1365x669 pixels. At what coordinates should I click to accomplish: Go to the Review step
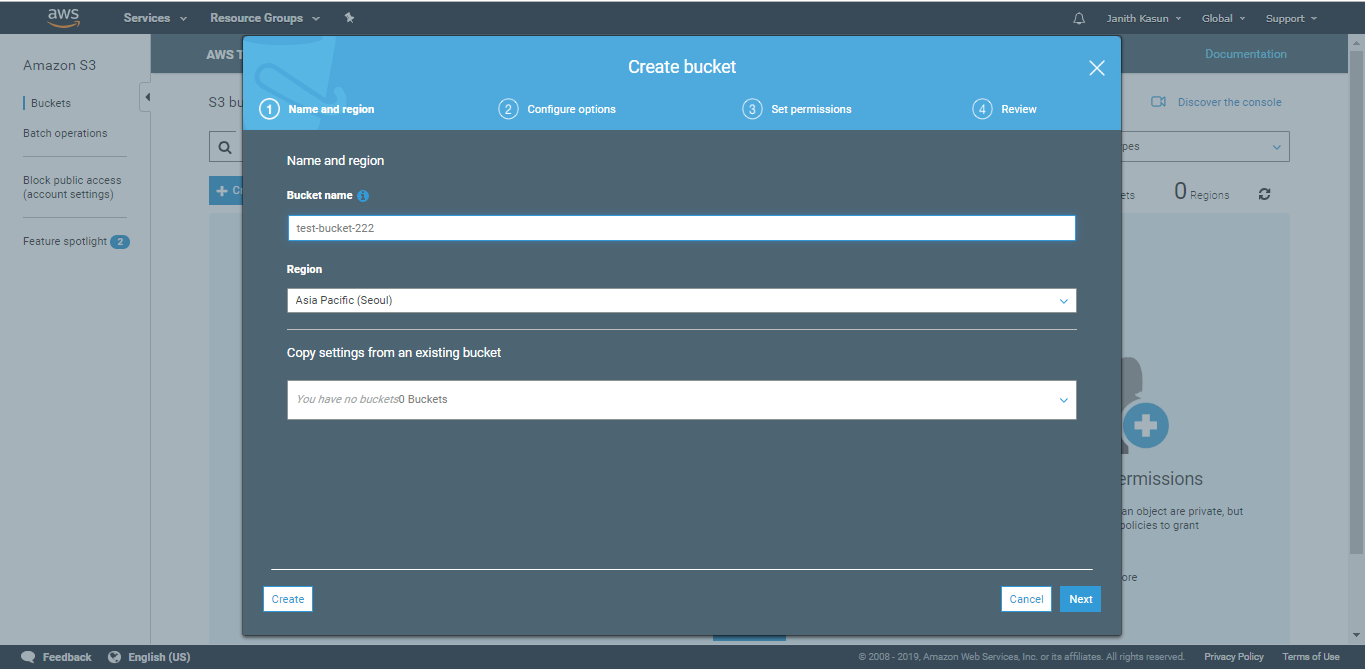coord(1019,109)
